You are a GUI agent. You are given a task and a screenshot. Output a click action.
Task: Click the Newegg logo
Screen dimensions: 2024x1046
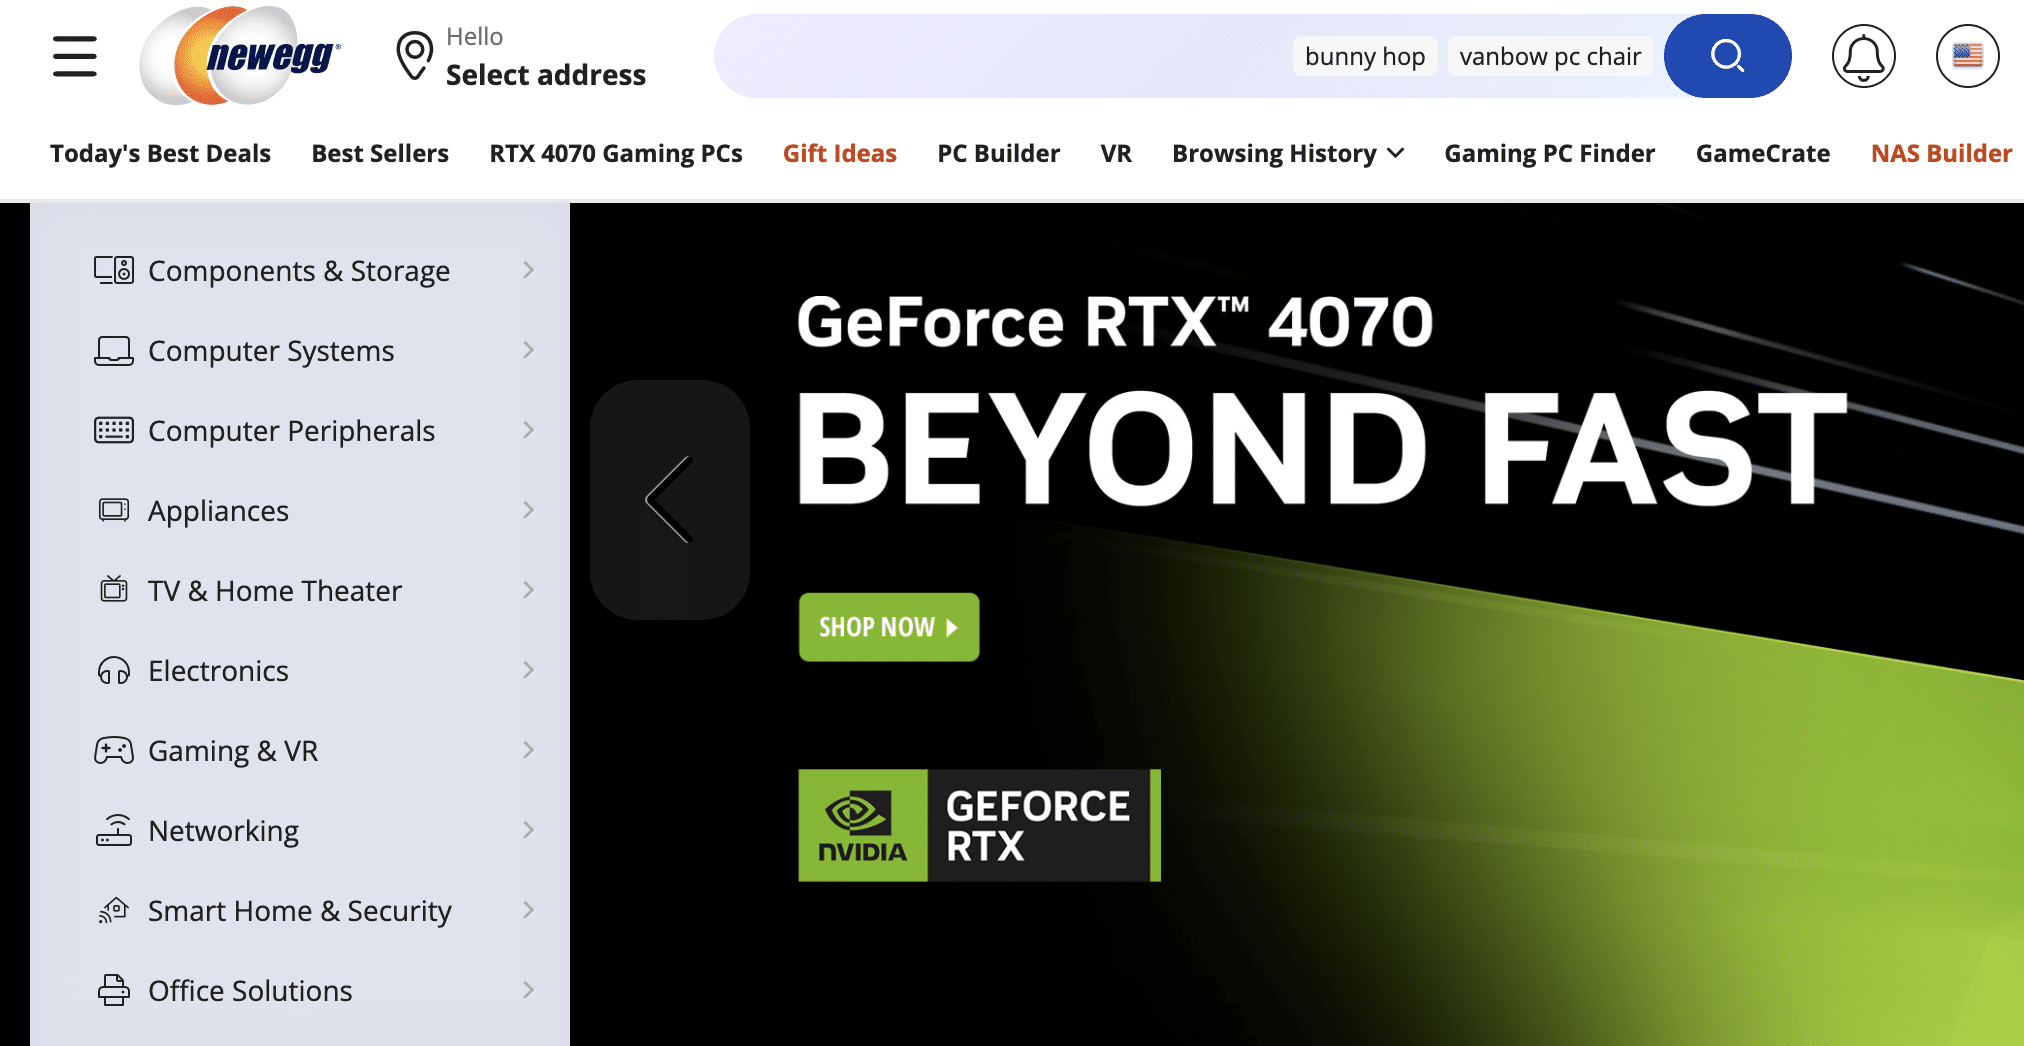pyautogui.click(x=241, y=56)
